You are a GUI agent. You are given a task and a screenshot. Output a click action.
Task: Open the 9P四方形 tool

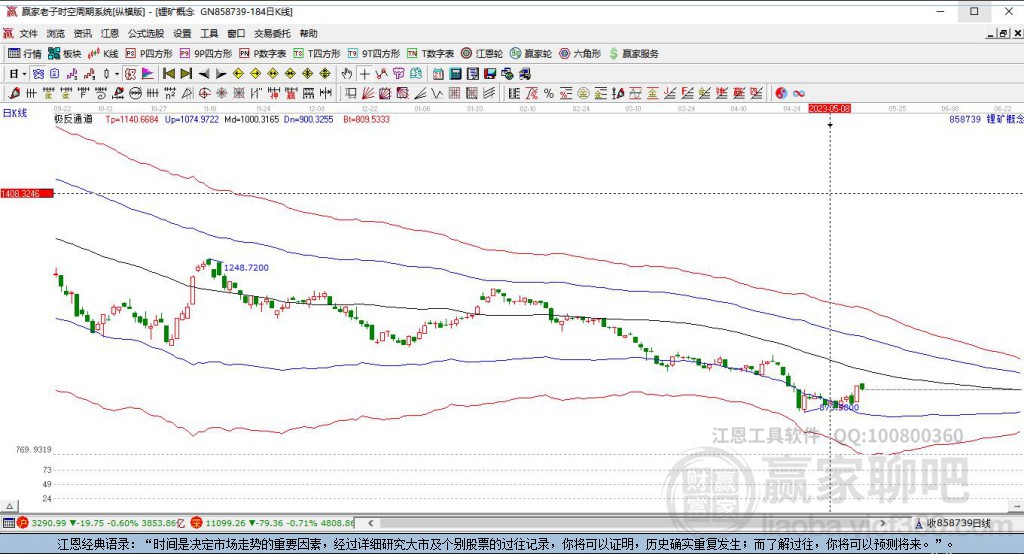[206, 54]
